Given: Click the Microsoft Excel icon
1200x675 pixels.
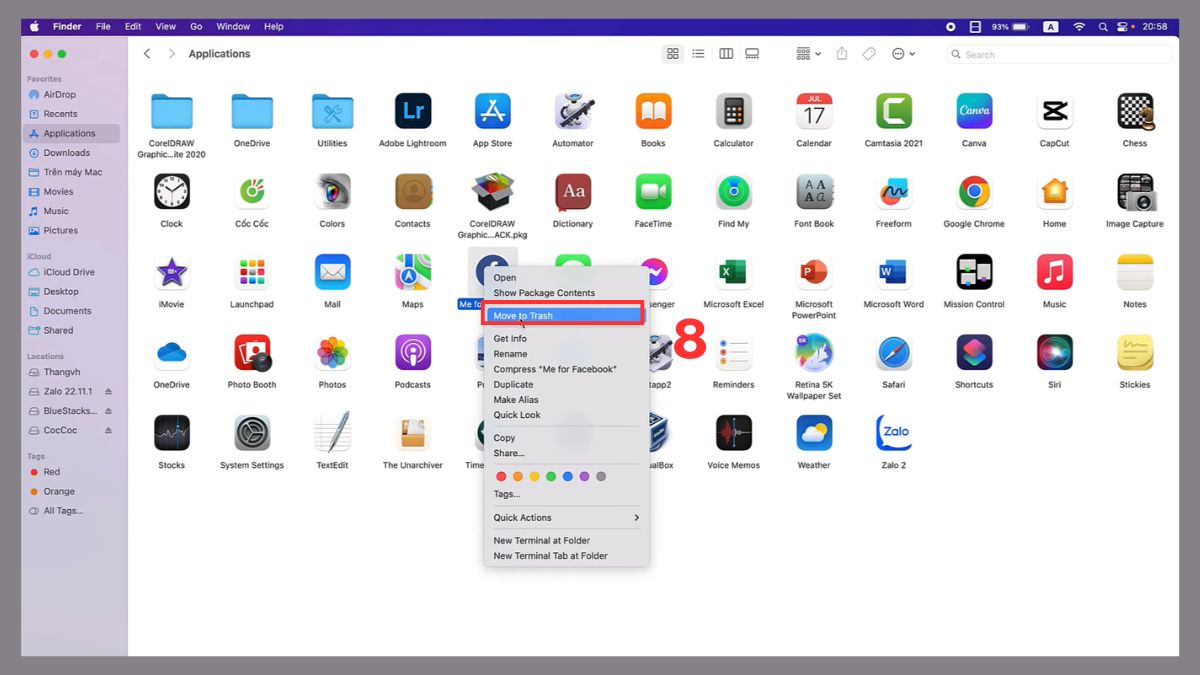Looking at the screenshot, I should (733, 272).
